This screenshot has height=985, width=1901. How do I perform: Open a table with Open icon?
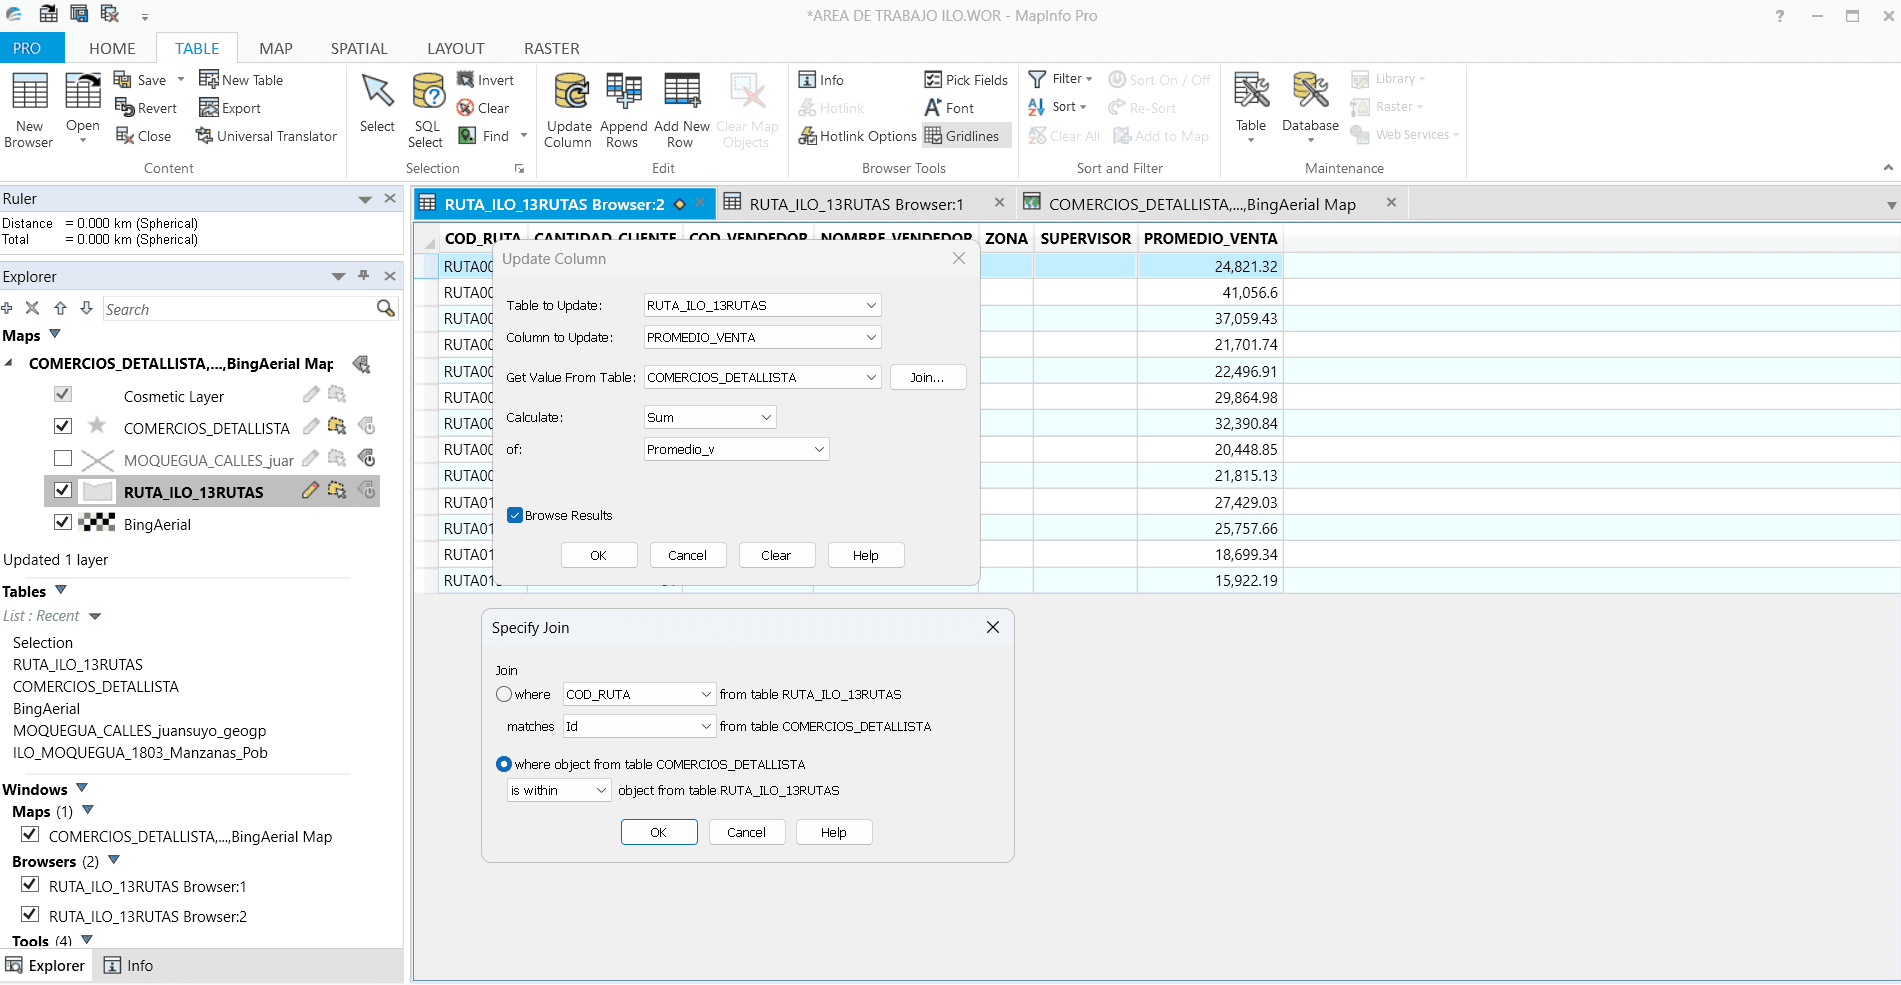pos(83,106)
